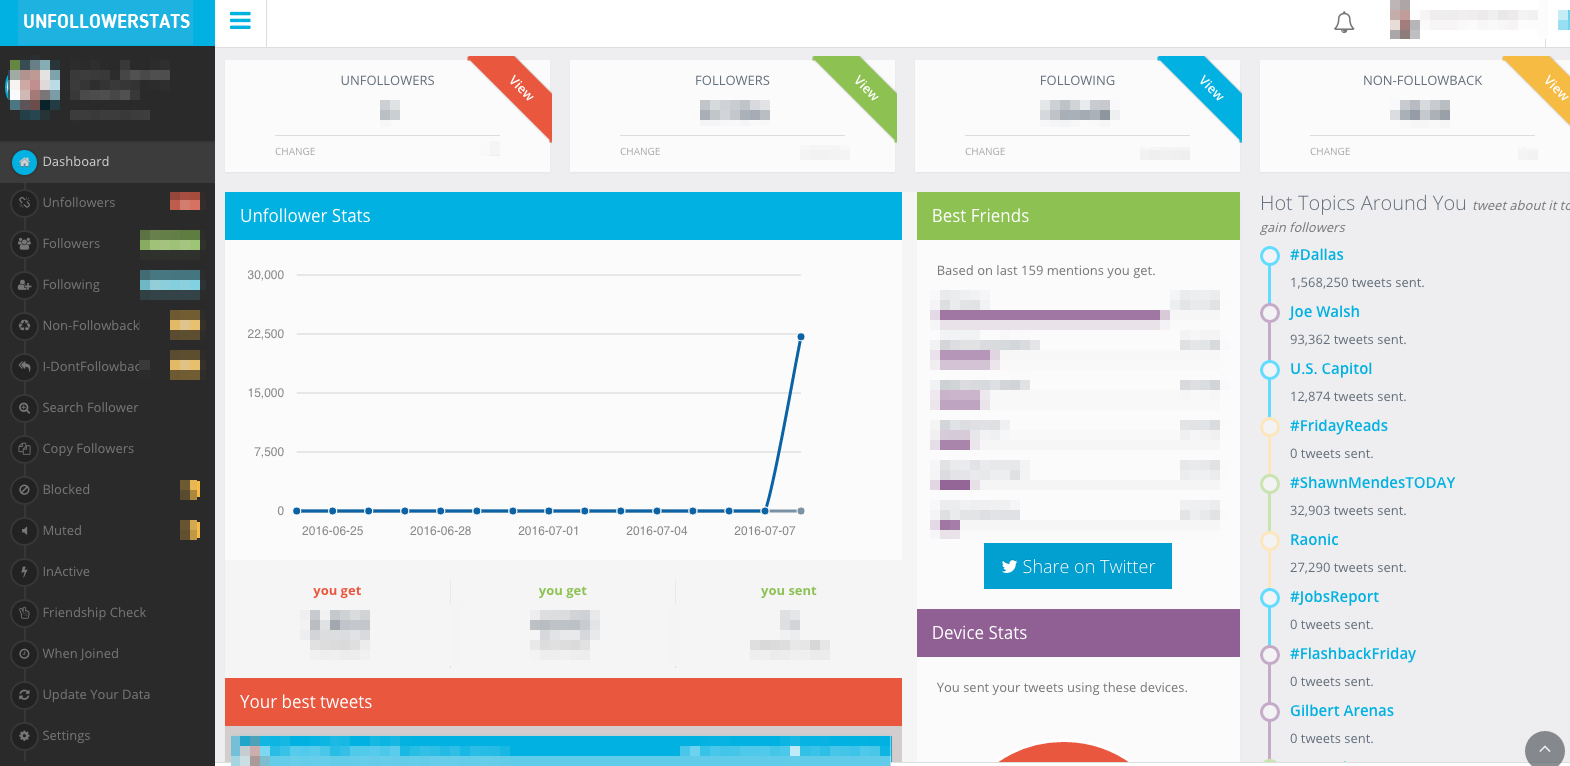The image size is (1570, 766).
Task: Click the Settings gear icon
Action: point(24,736)
